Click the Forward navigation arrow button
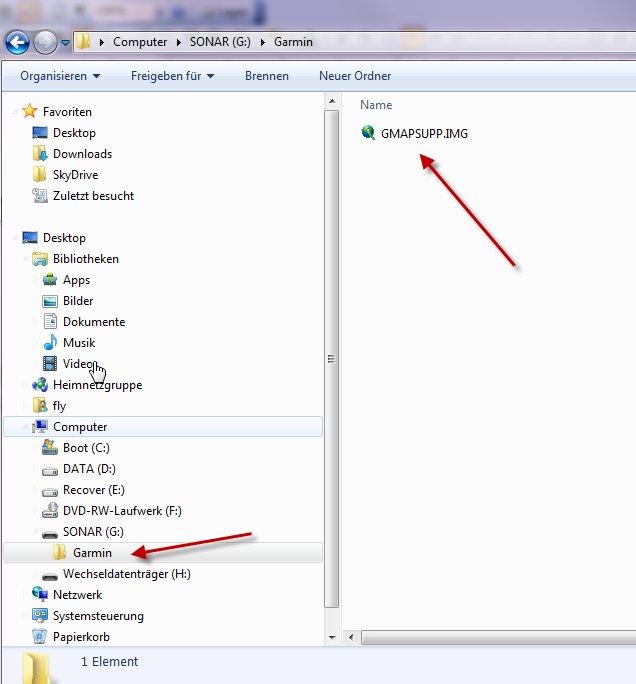 46,42
